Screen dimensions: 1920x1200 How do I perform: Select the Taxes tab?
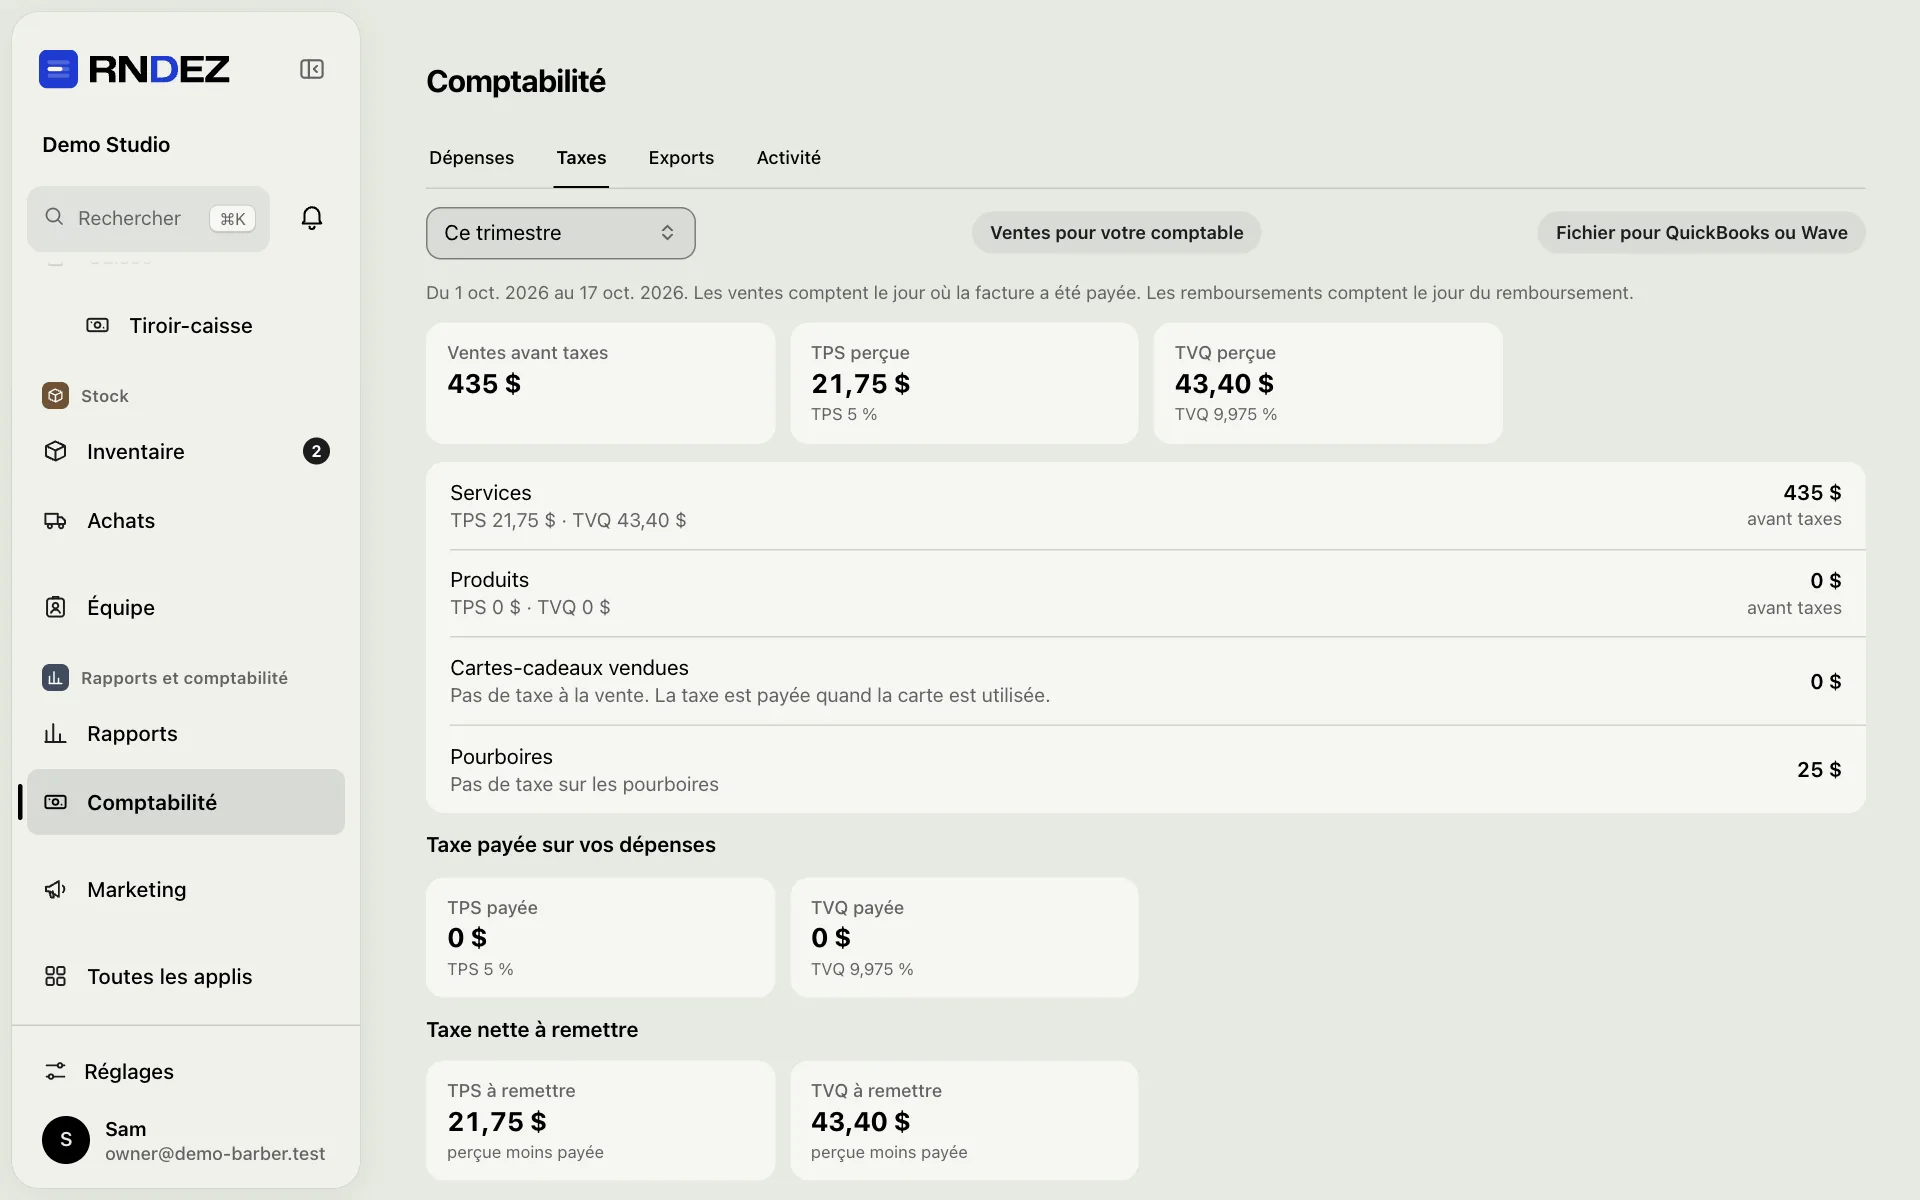coord(581,158)
